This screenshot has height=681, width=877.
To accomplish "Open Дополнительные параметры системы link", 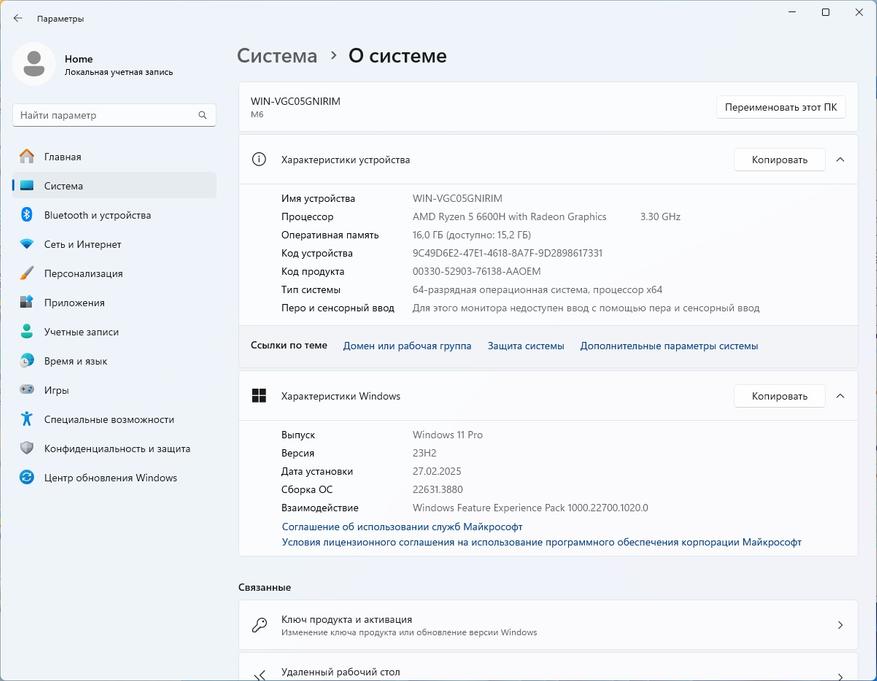I will pyautogui.click(x=669, y=346).
